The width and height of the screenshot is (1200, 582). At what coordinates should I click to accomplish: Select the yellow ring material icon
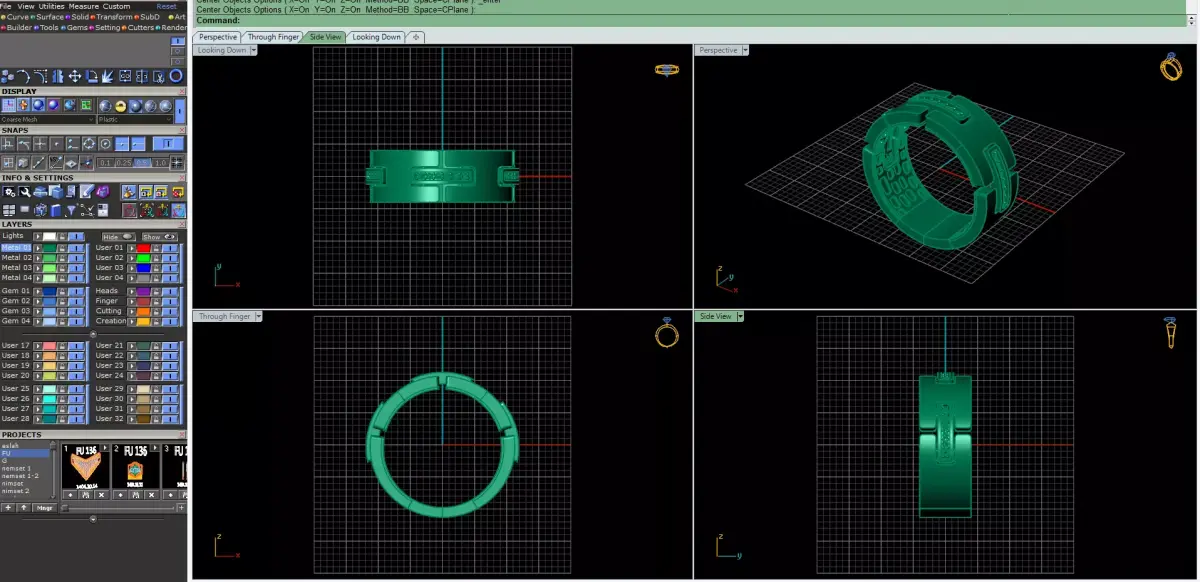click(120, 106)
